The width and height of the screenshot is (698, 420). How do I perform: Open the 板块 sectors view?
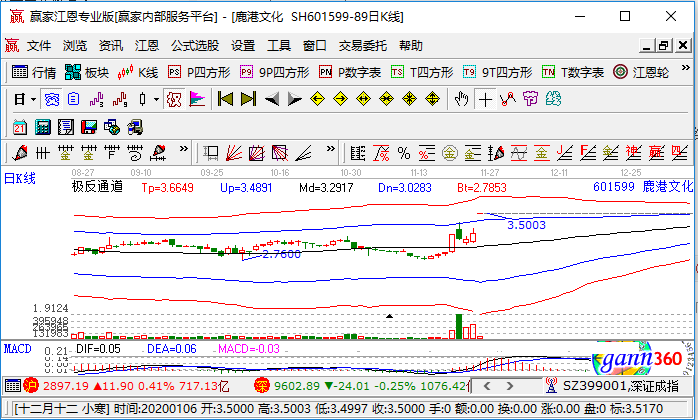87,72
